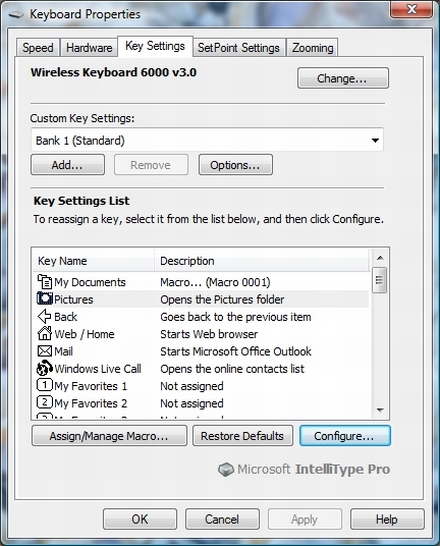This screenshot has width=440, height=546.
Task: Click the Description column header
Action: coord(261,261)
